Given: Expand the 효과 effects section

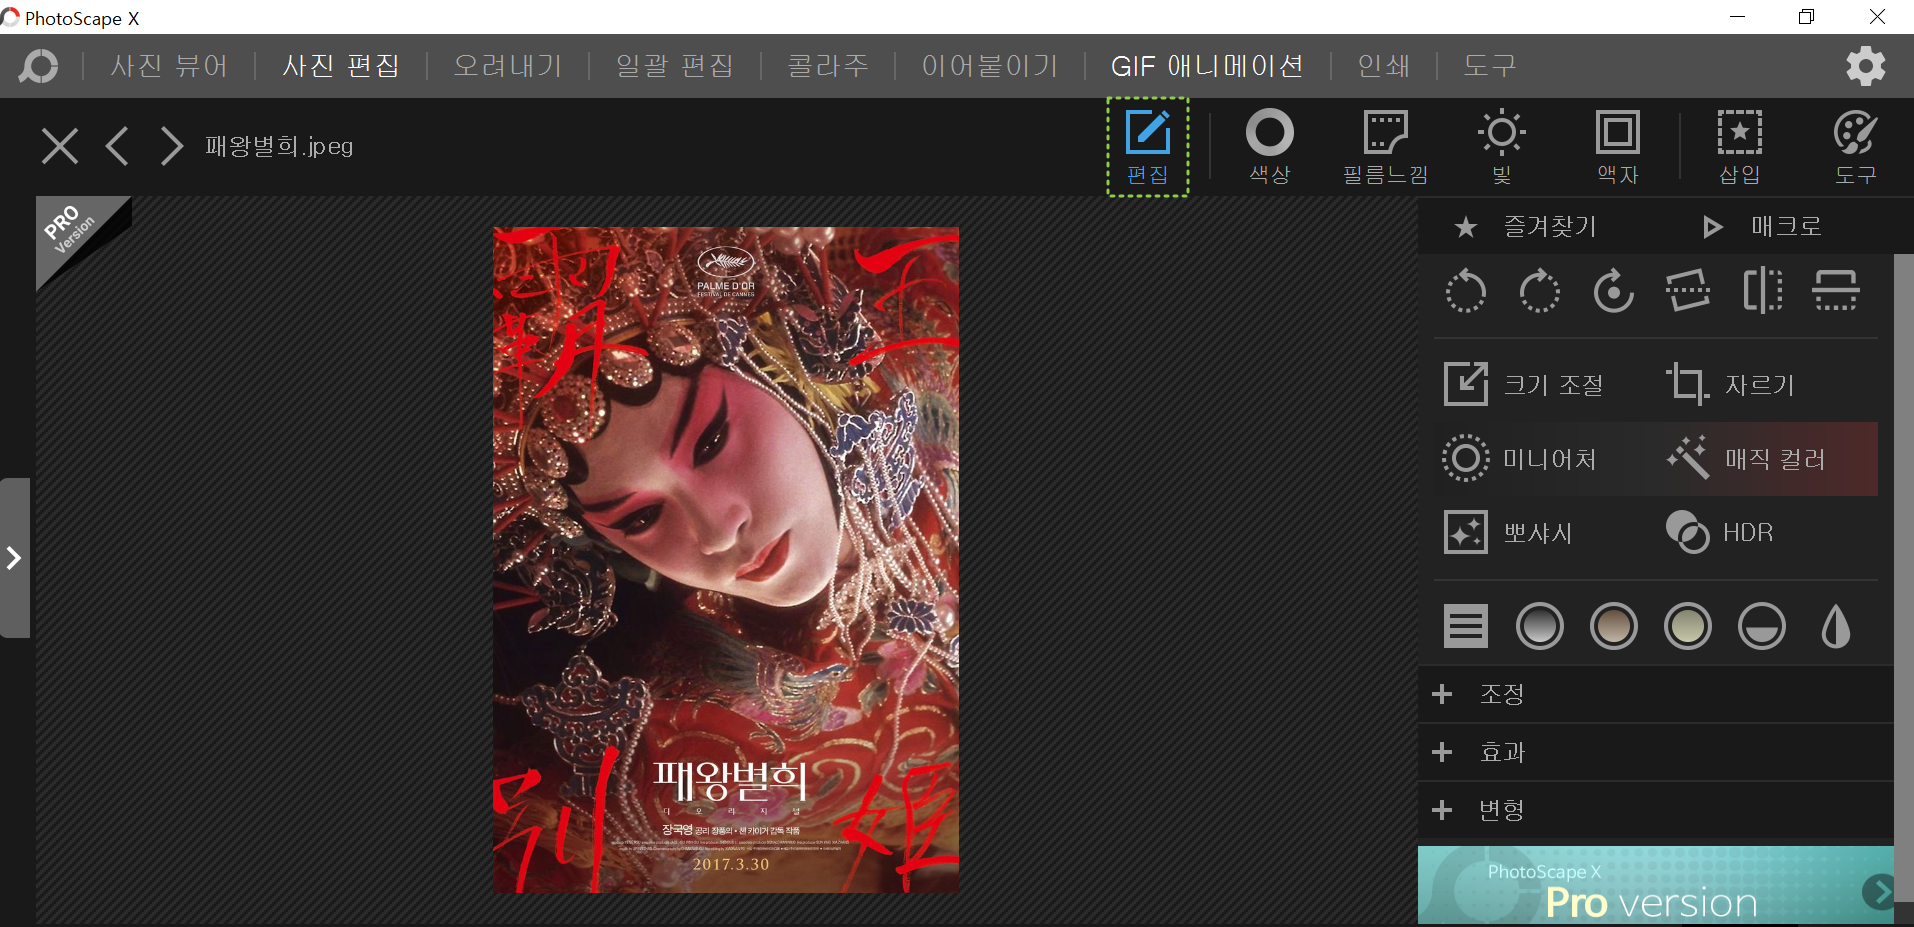Looking at the screenshot, I should point(1656,752).
